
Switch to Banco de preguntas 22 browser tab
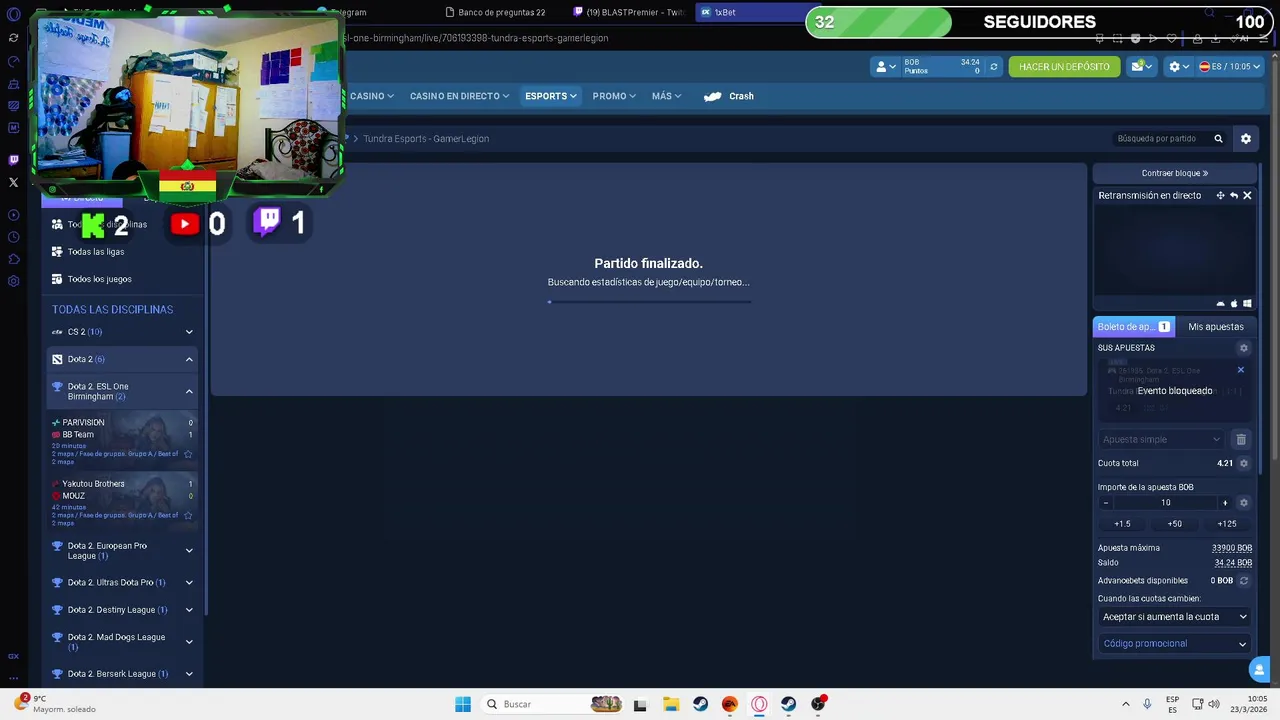[497, 12]
